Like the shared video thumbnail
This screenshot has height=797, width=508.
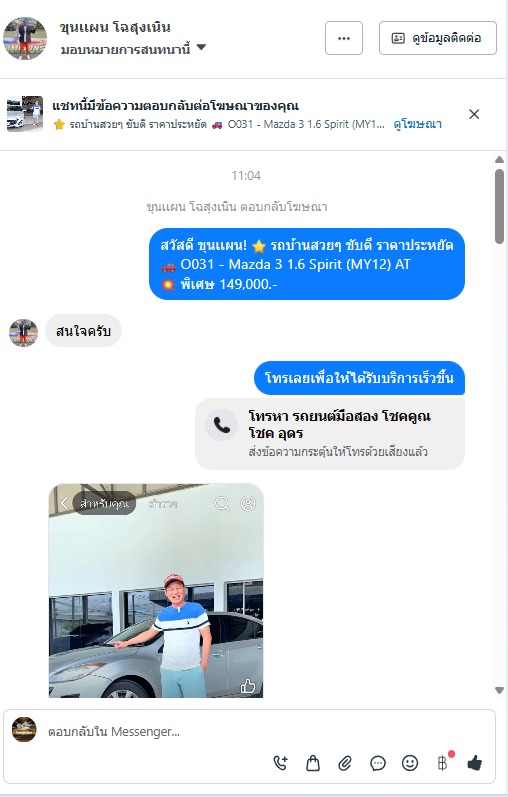click(x=248, y=686)
